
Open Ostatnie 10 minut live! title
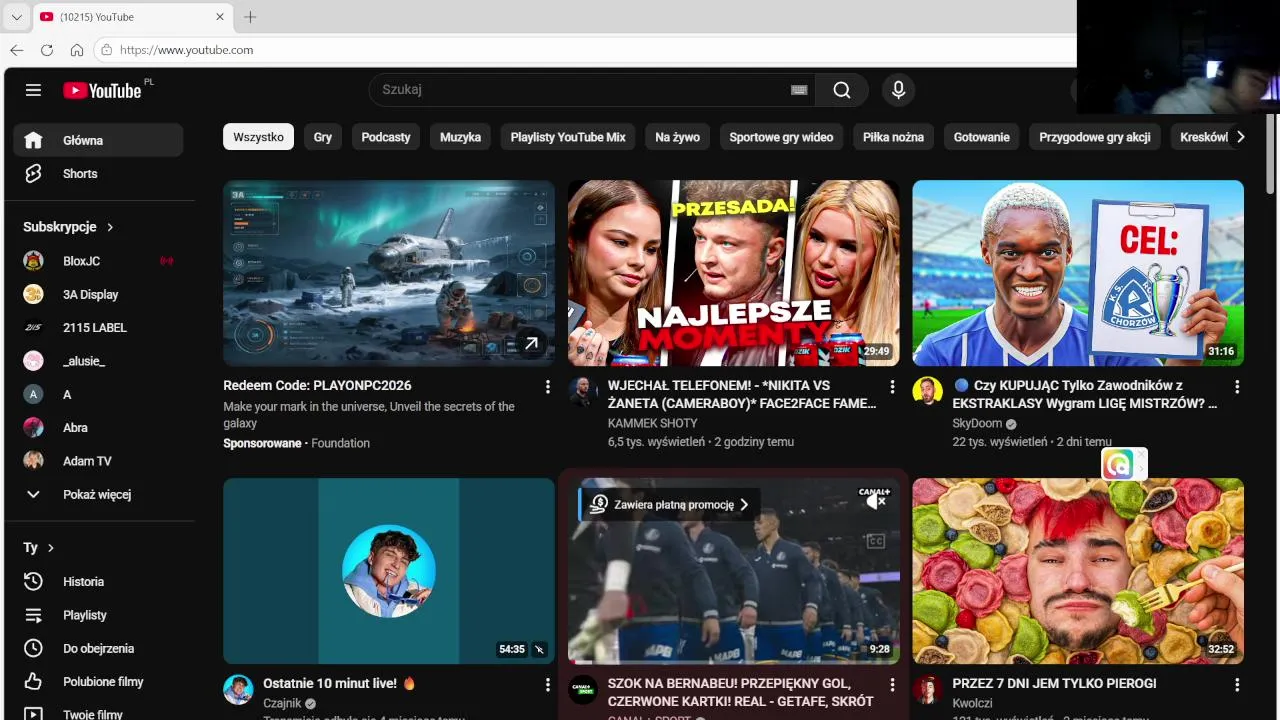pos(339,683)
